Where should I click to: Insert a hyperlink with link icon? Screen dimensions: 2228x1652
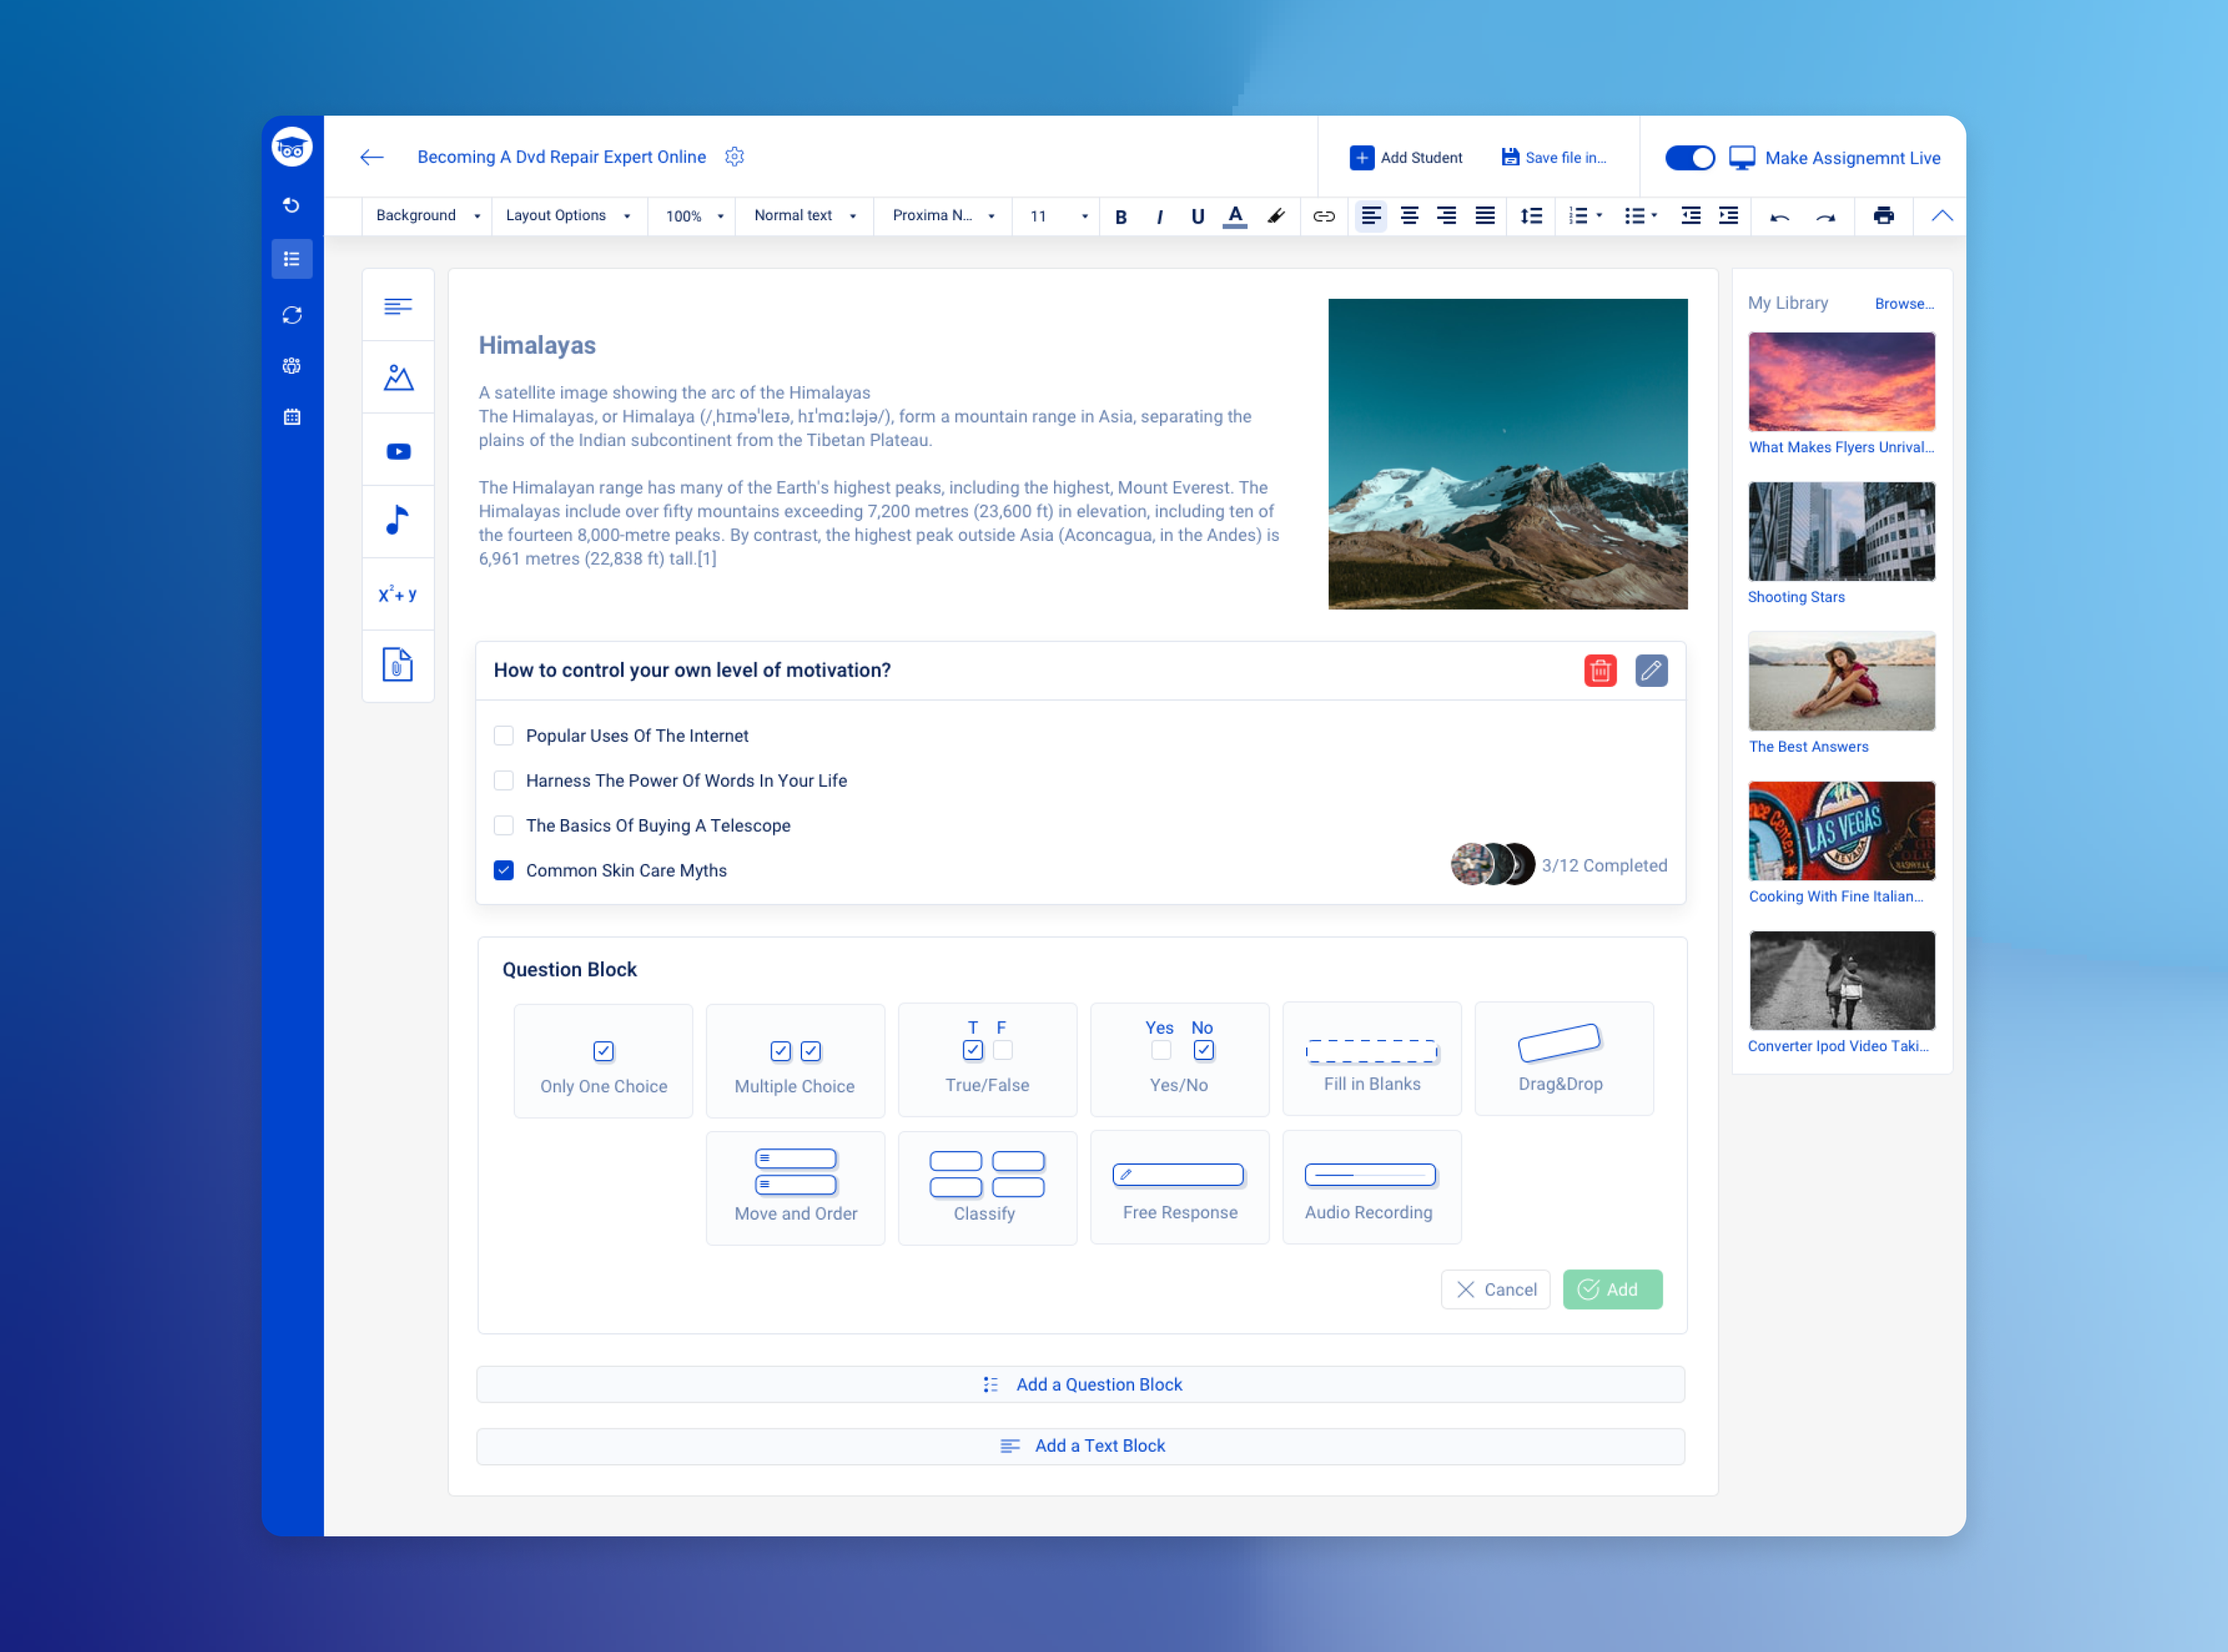(x=1323, y=216)
